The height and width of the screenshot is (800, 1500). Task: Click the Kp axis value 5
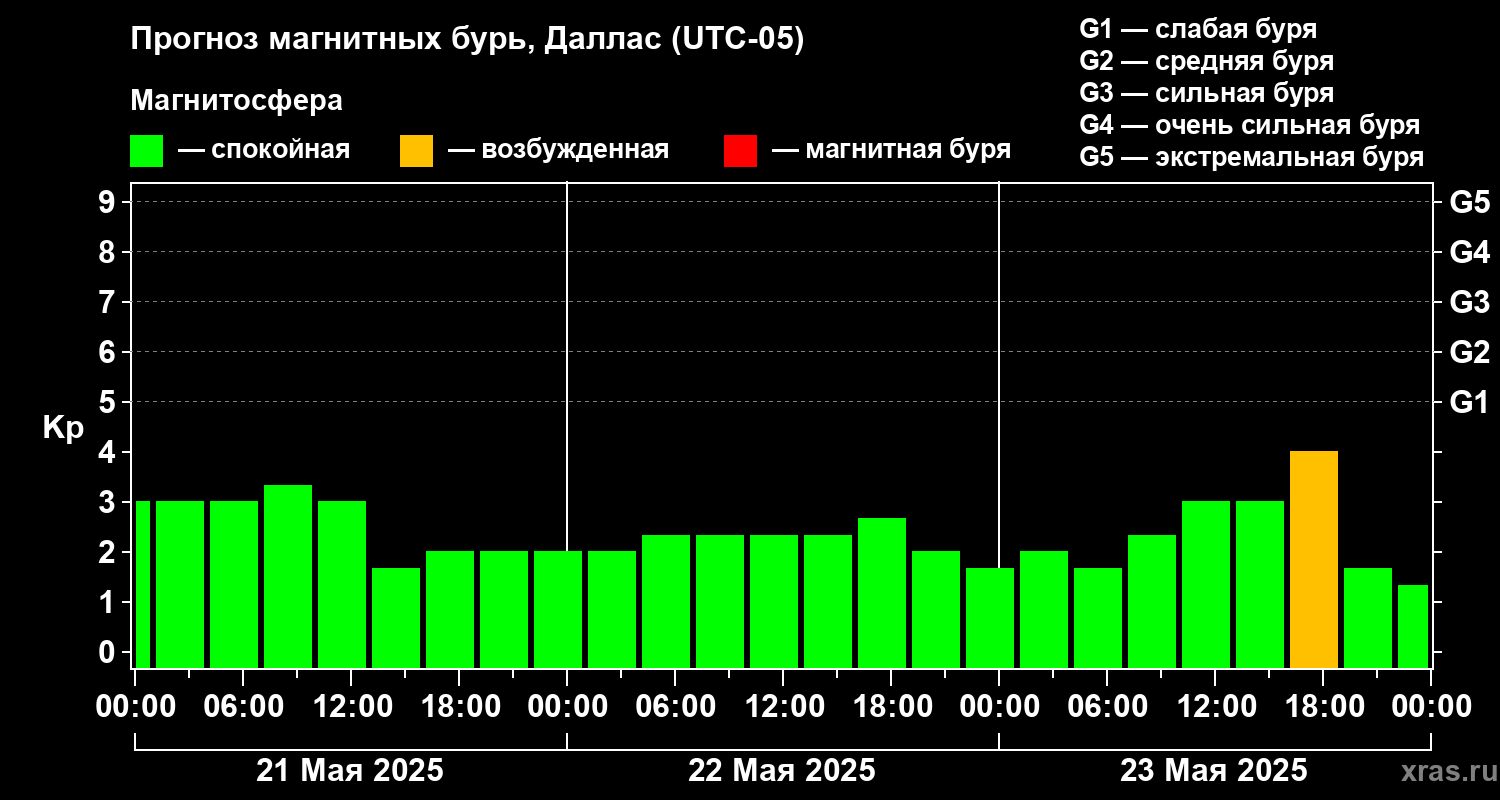pos(109,402)
